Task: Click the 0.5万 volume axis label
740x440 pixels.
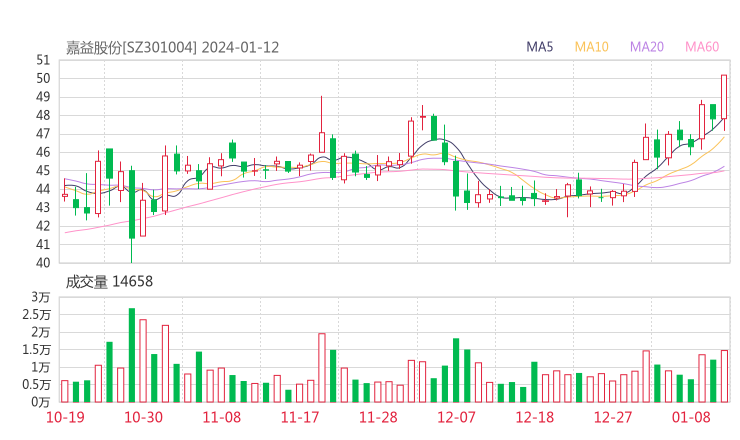Action: pyautogui.click(x=36, y=385)
